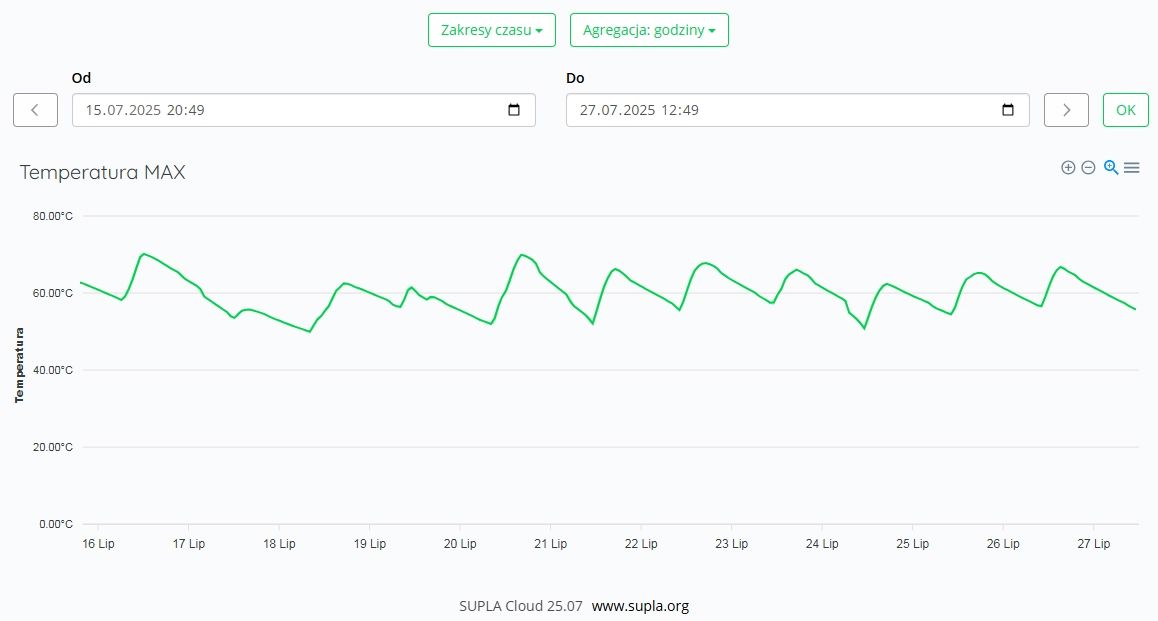
Task: Click the Do date field 27.07.2025 12:49
Action: (798, 110)
